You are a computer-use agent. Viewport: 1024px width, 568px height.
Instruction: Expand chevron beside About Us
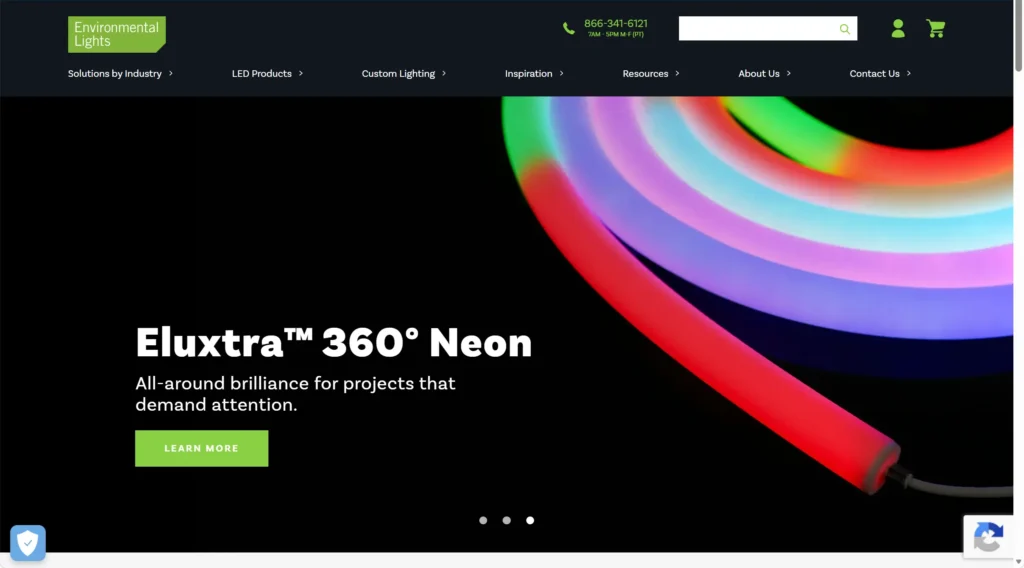click(x=788, y=73)
